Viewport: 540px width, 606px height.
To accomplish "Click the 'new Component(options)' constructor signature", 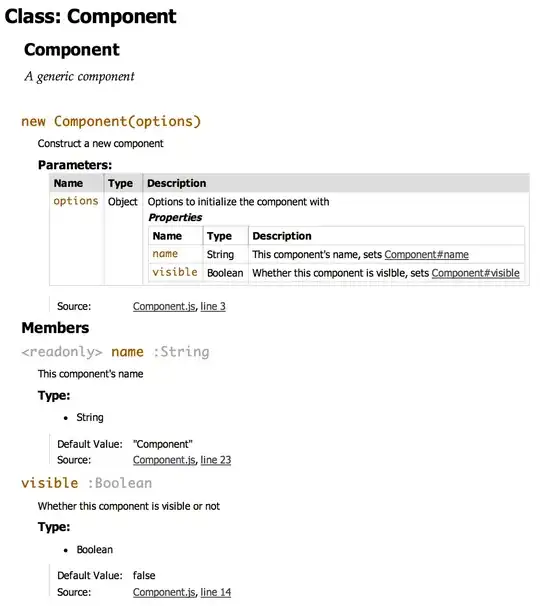I will [x=111, y=121].
